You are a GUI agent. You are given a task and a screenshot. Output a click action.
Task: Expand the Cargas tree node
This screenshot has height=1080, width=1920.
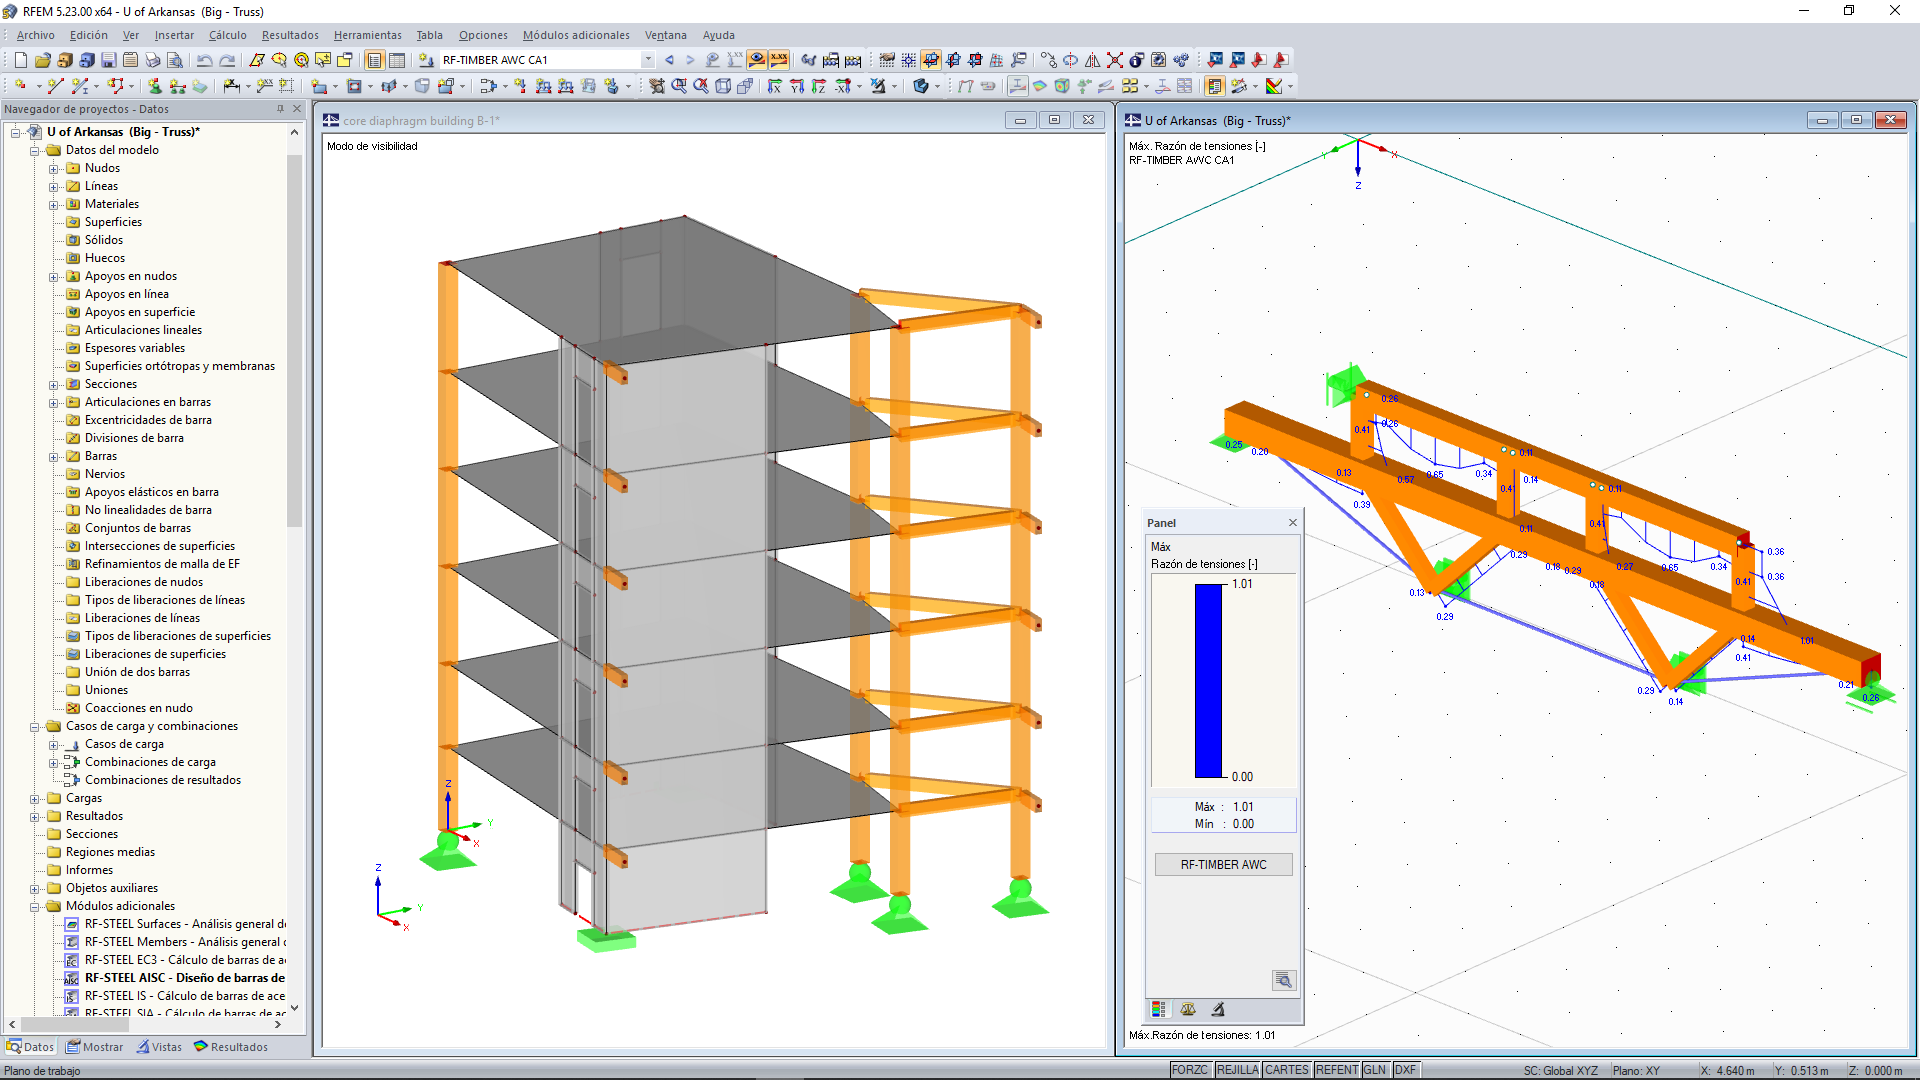35,799
